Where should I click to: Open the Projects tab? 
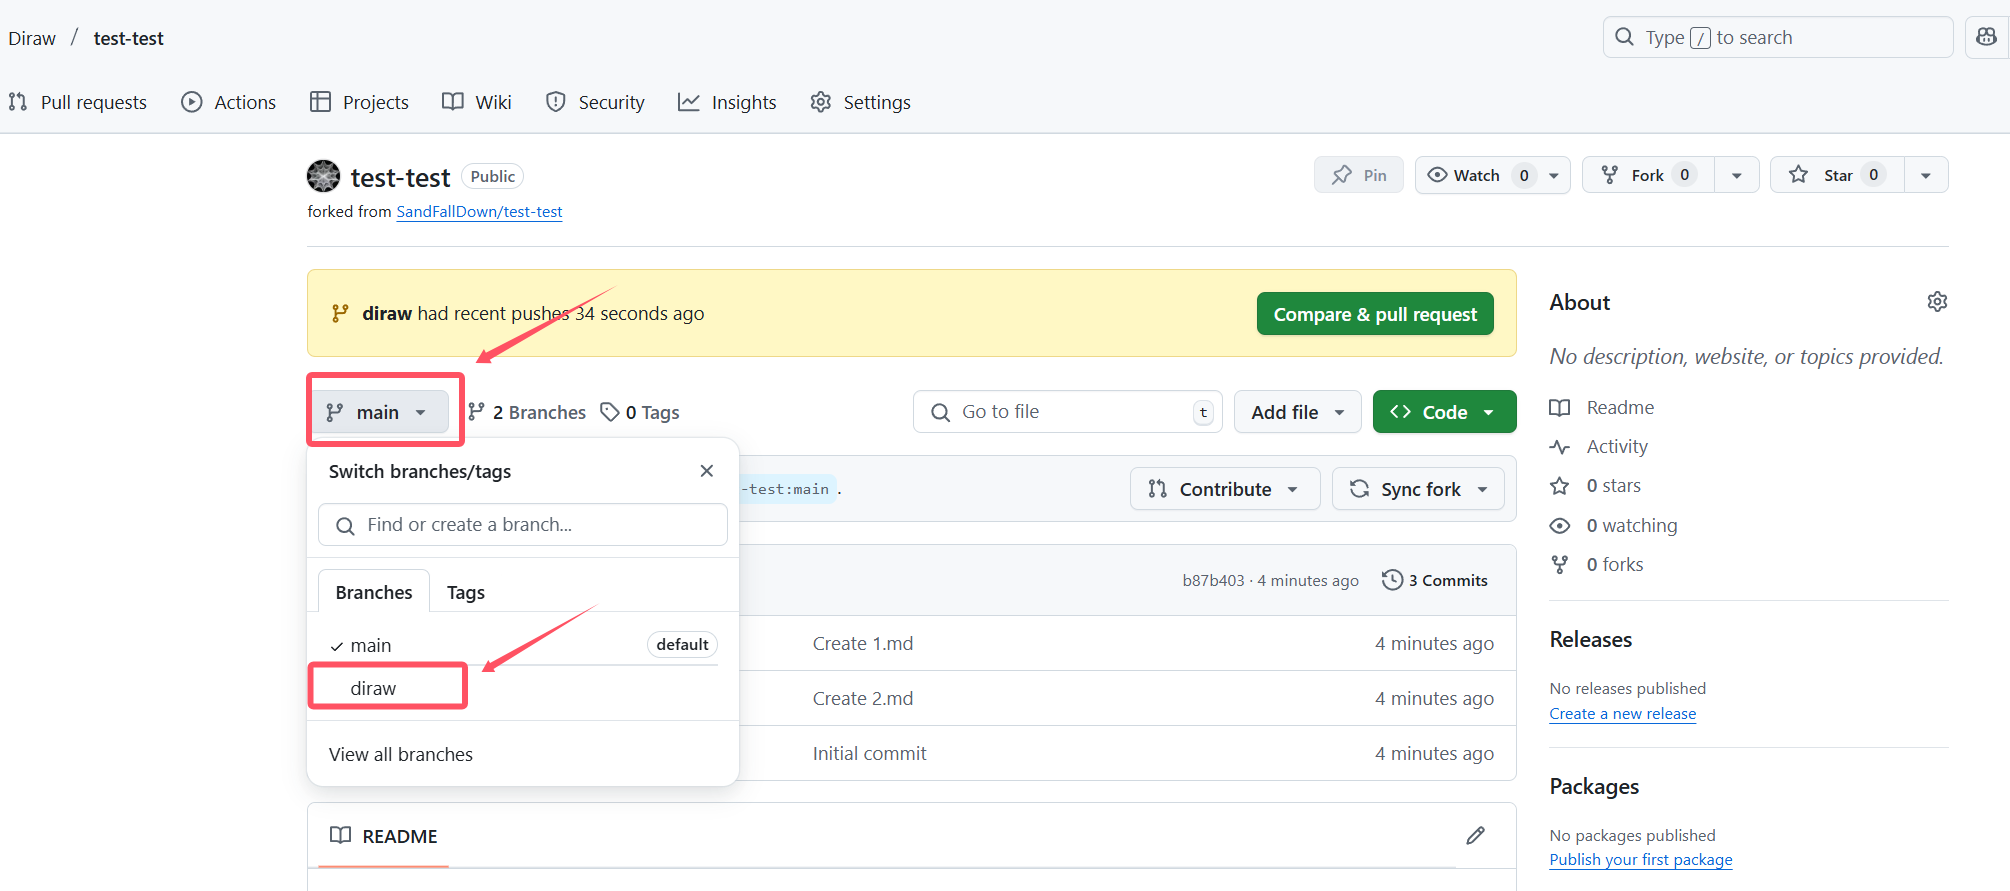click(x=360, y=102)
